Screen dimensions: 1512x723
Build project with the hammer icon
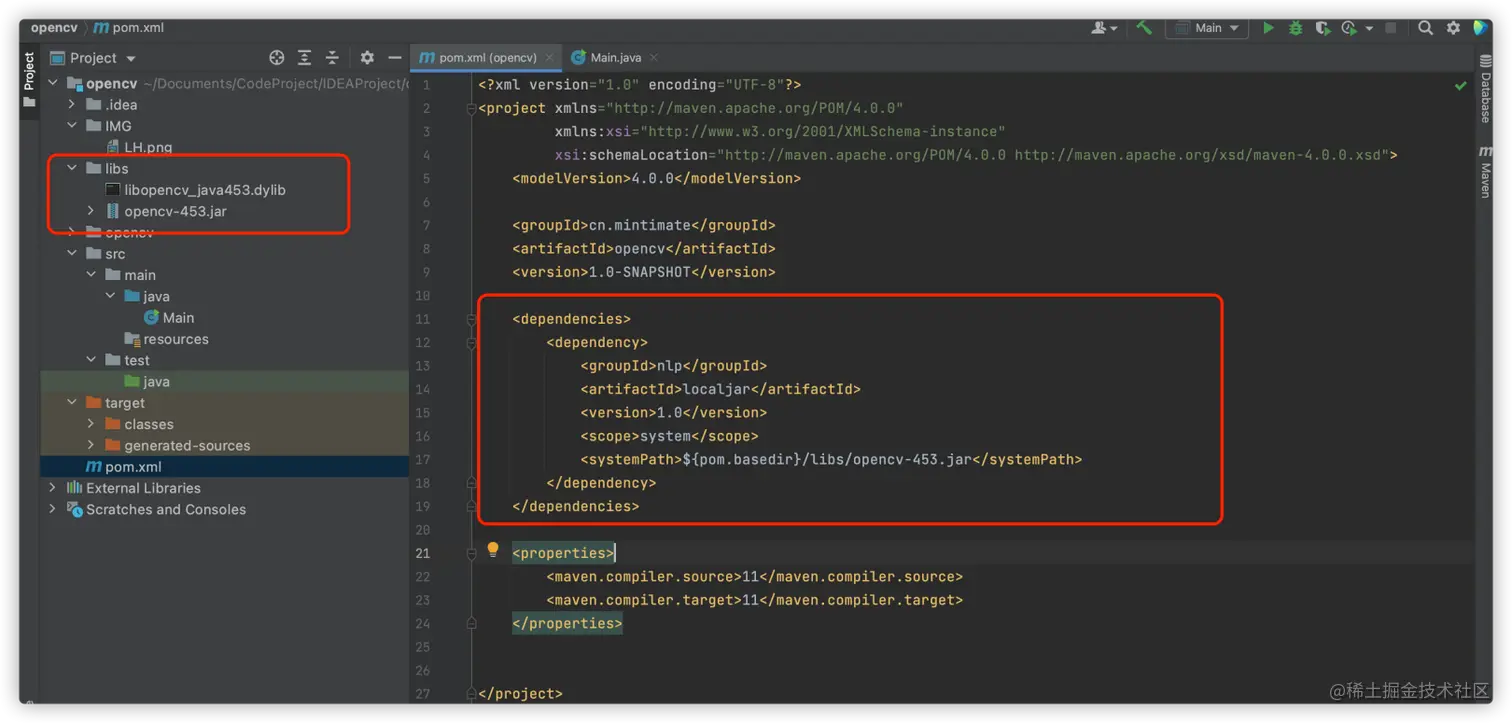point(1144,28)
